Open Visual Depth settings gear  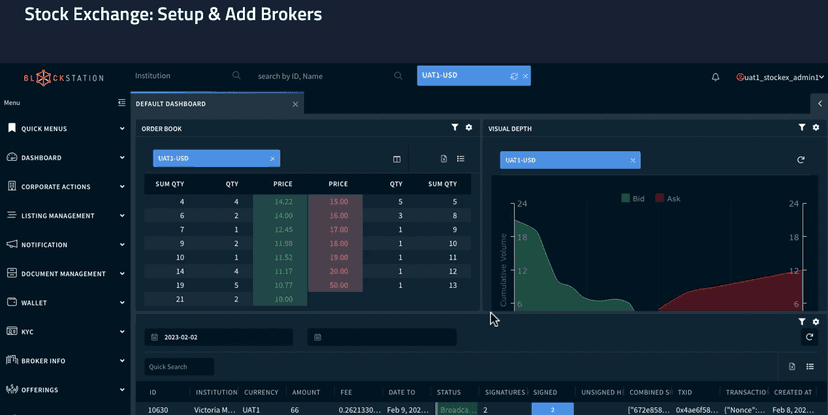coord(816,128)
